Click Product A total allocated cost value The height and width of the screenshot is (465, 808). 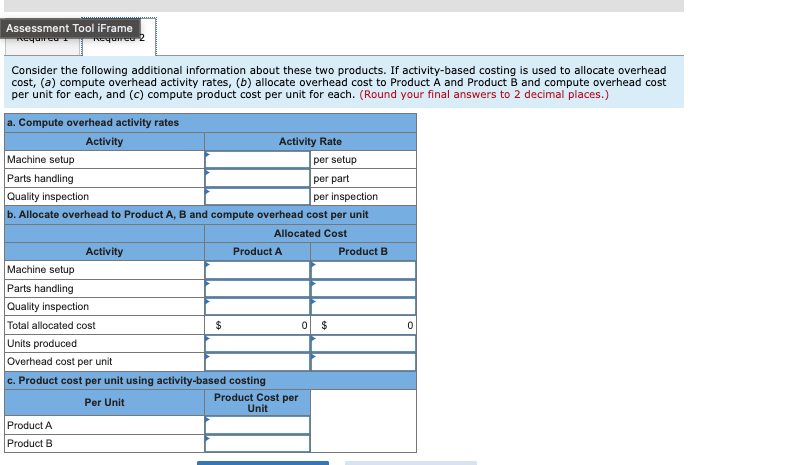click(x=257, y=325)
